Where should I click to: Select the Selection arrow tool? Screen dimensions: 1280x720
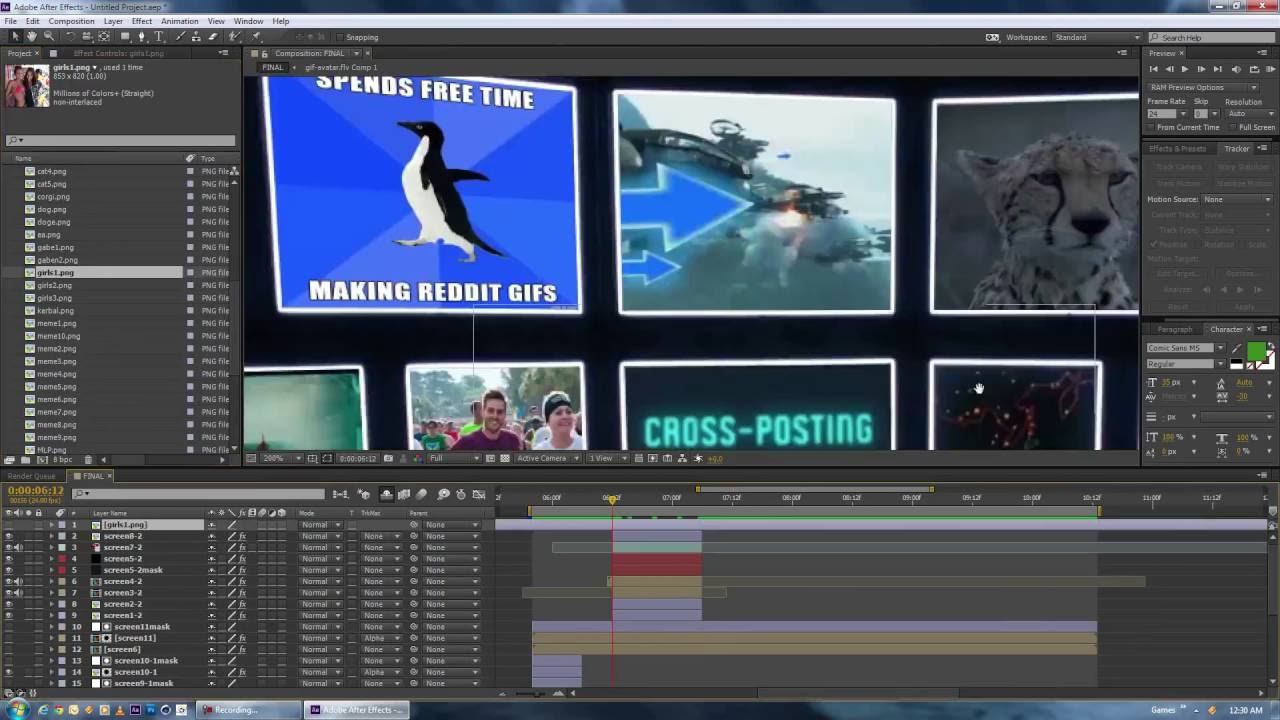click(15, 37)
